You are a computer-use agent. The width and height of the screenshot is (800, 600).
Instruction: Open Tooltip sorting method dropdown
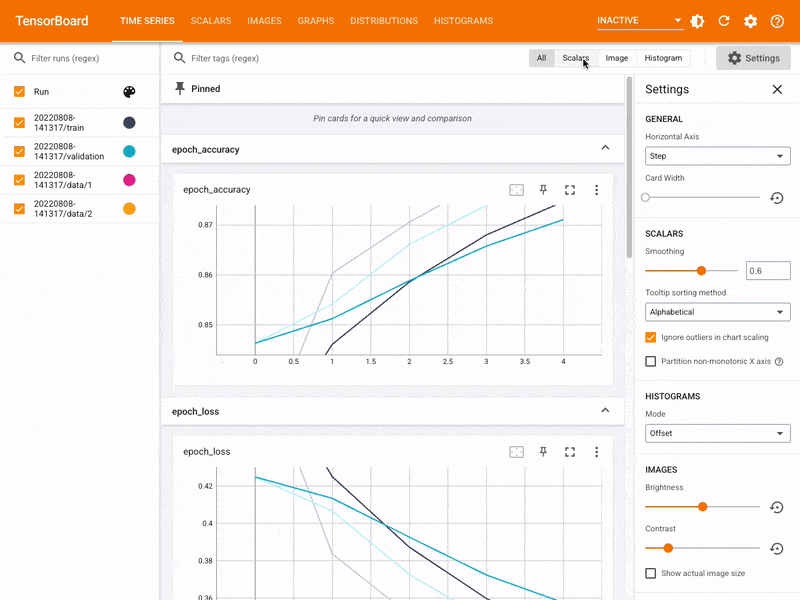[x=717, y=312]
